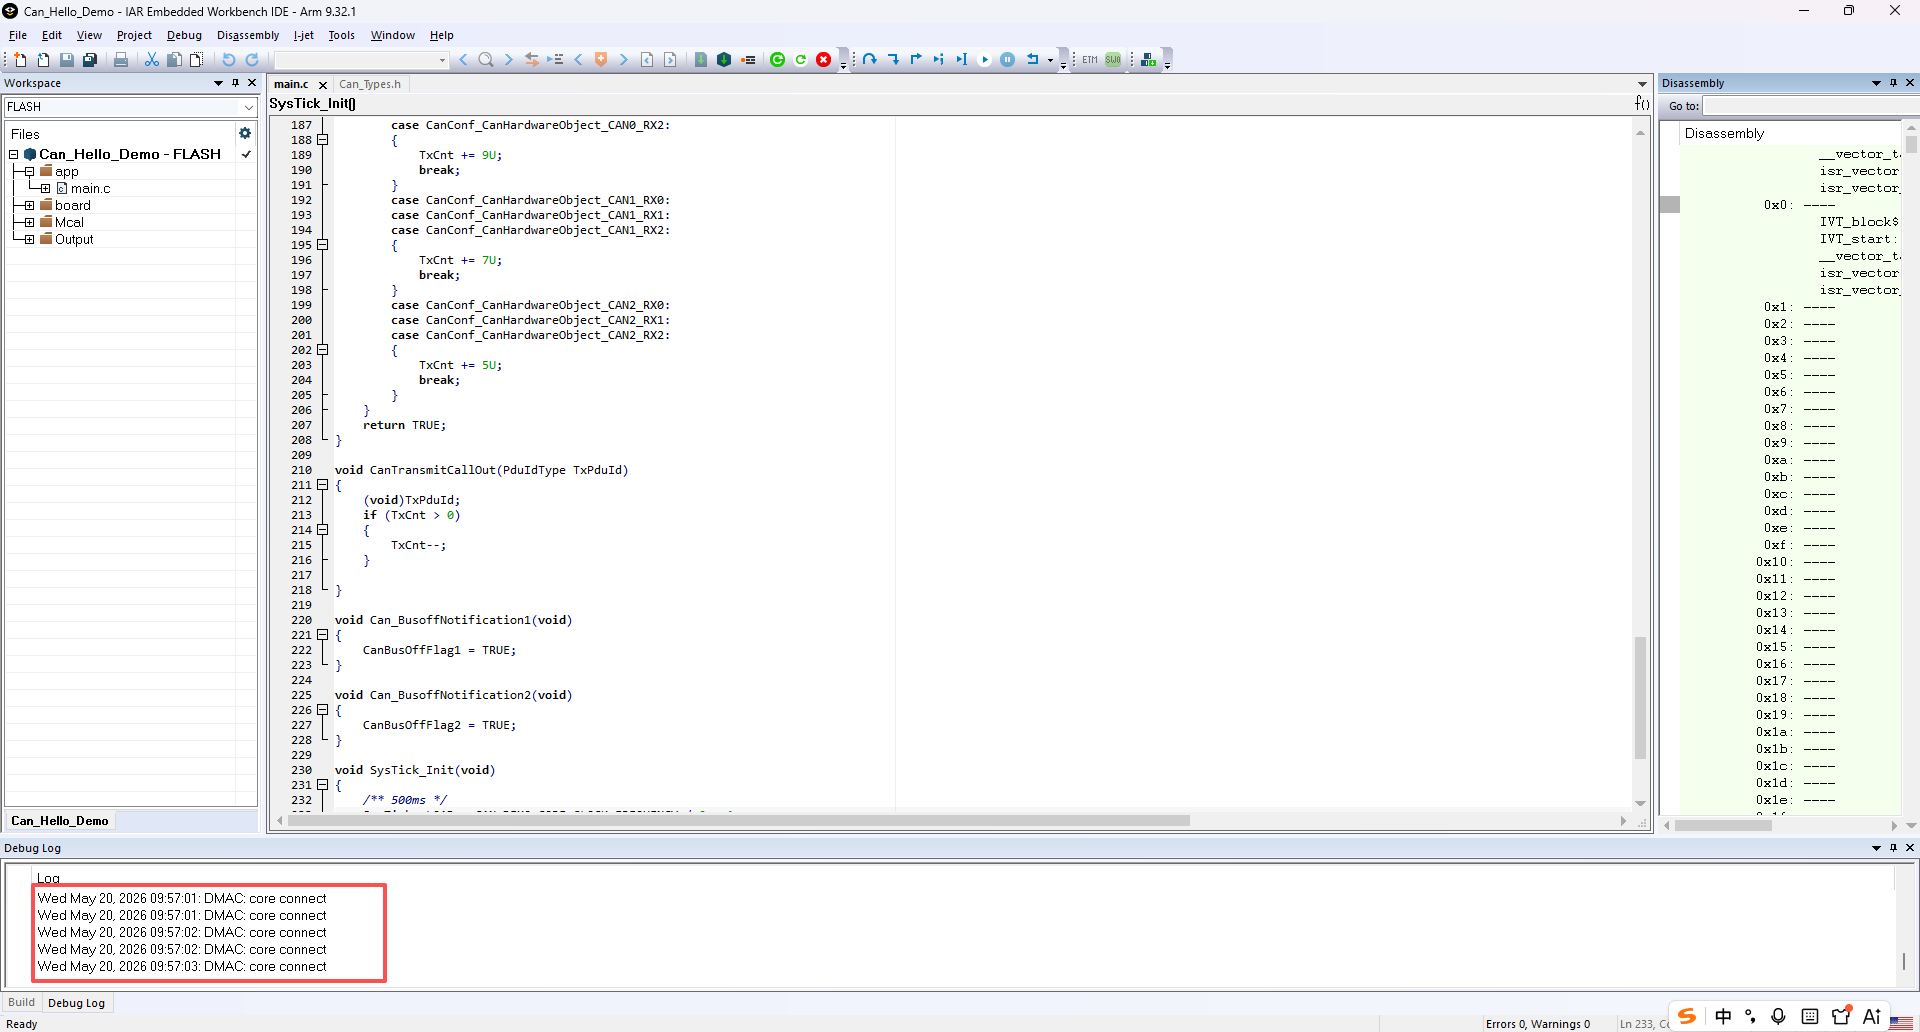Expand the board folder node

pos(30,206)
